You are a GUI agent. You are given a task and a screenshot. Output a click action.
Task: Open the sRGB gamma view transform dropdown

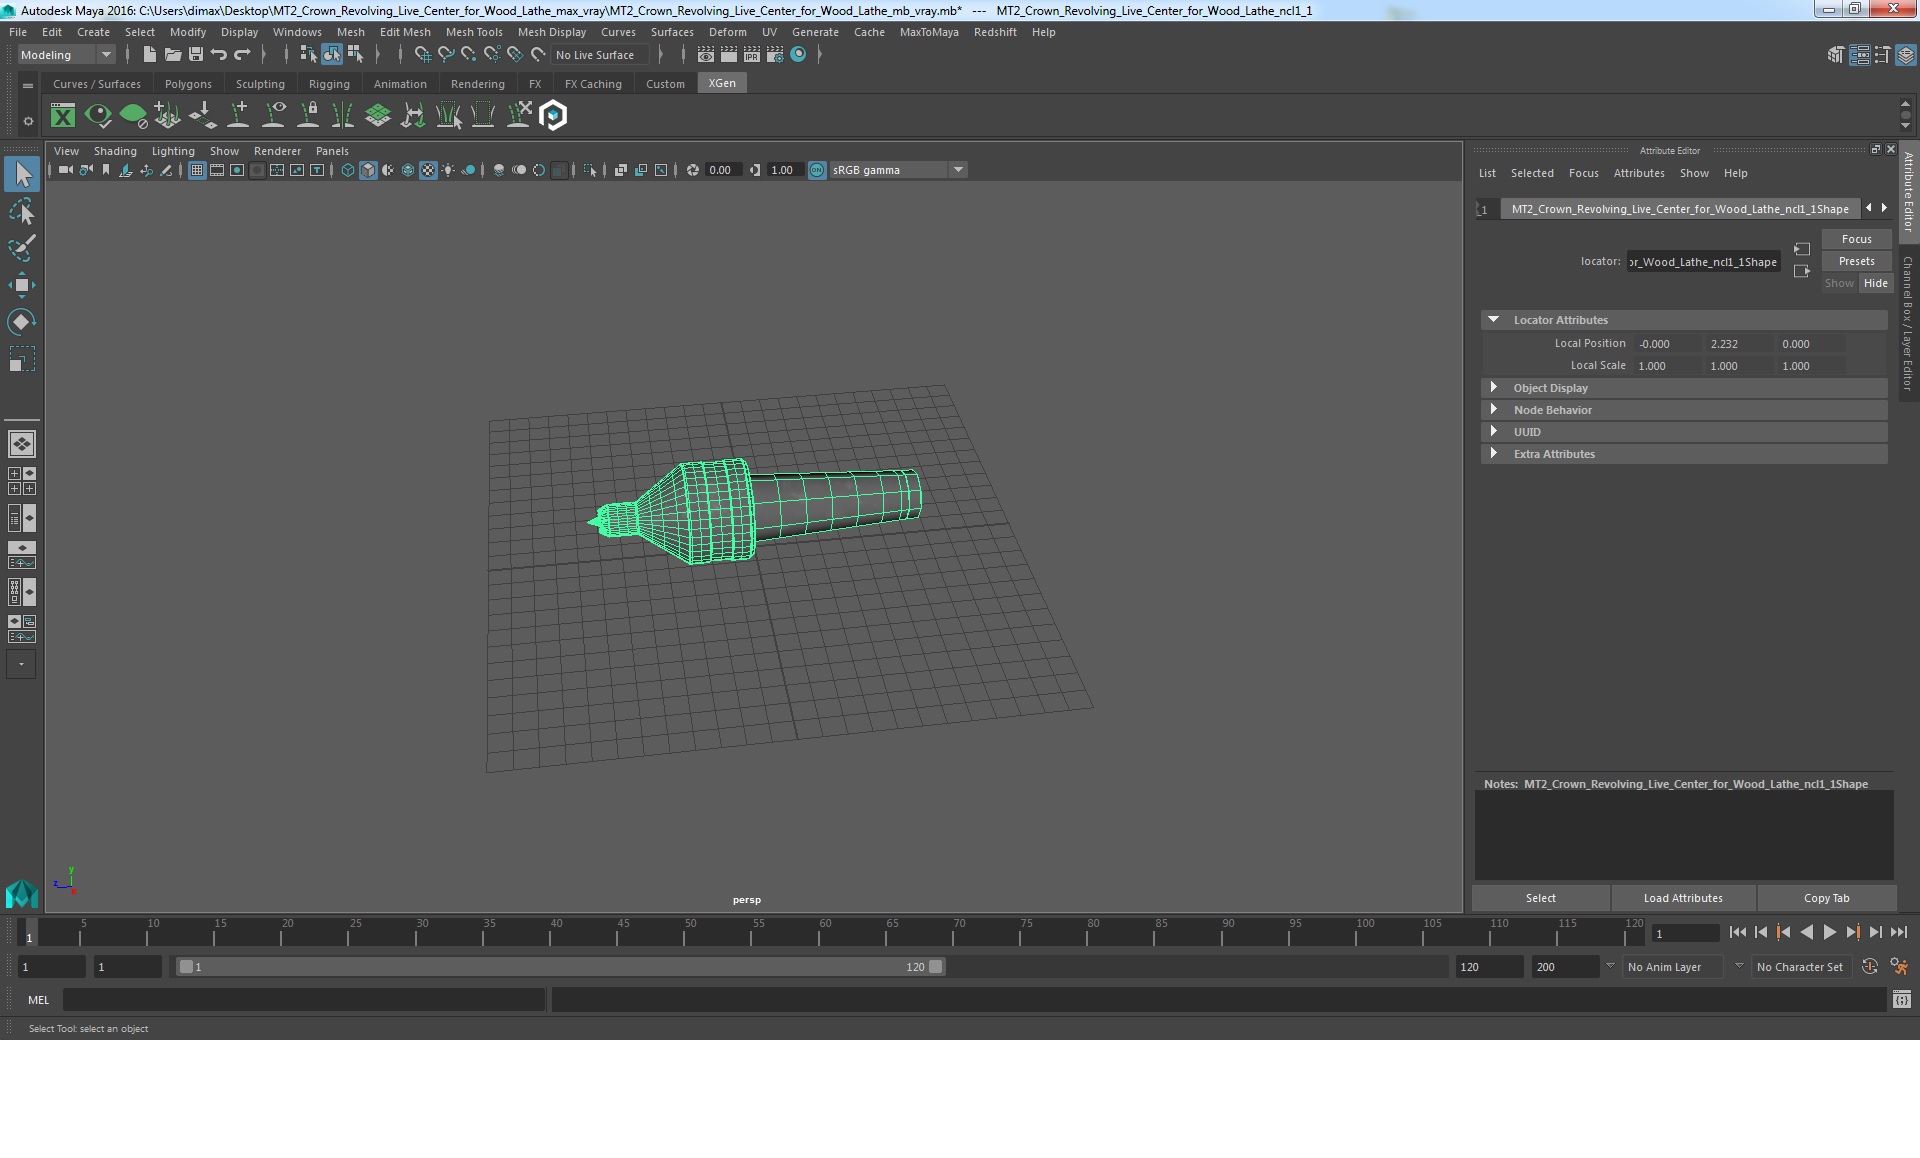click(x=898, y=170)
